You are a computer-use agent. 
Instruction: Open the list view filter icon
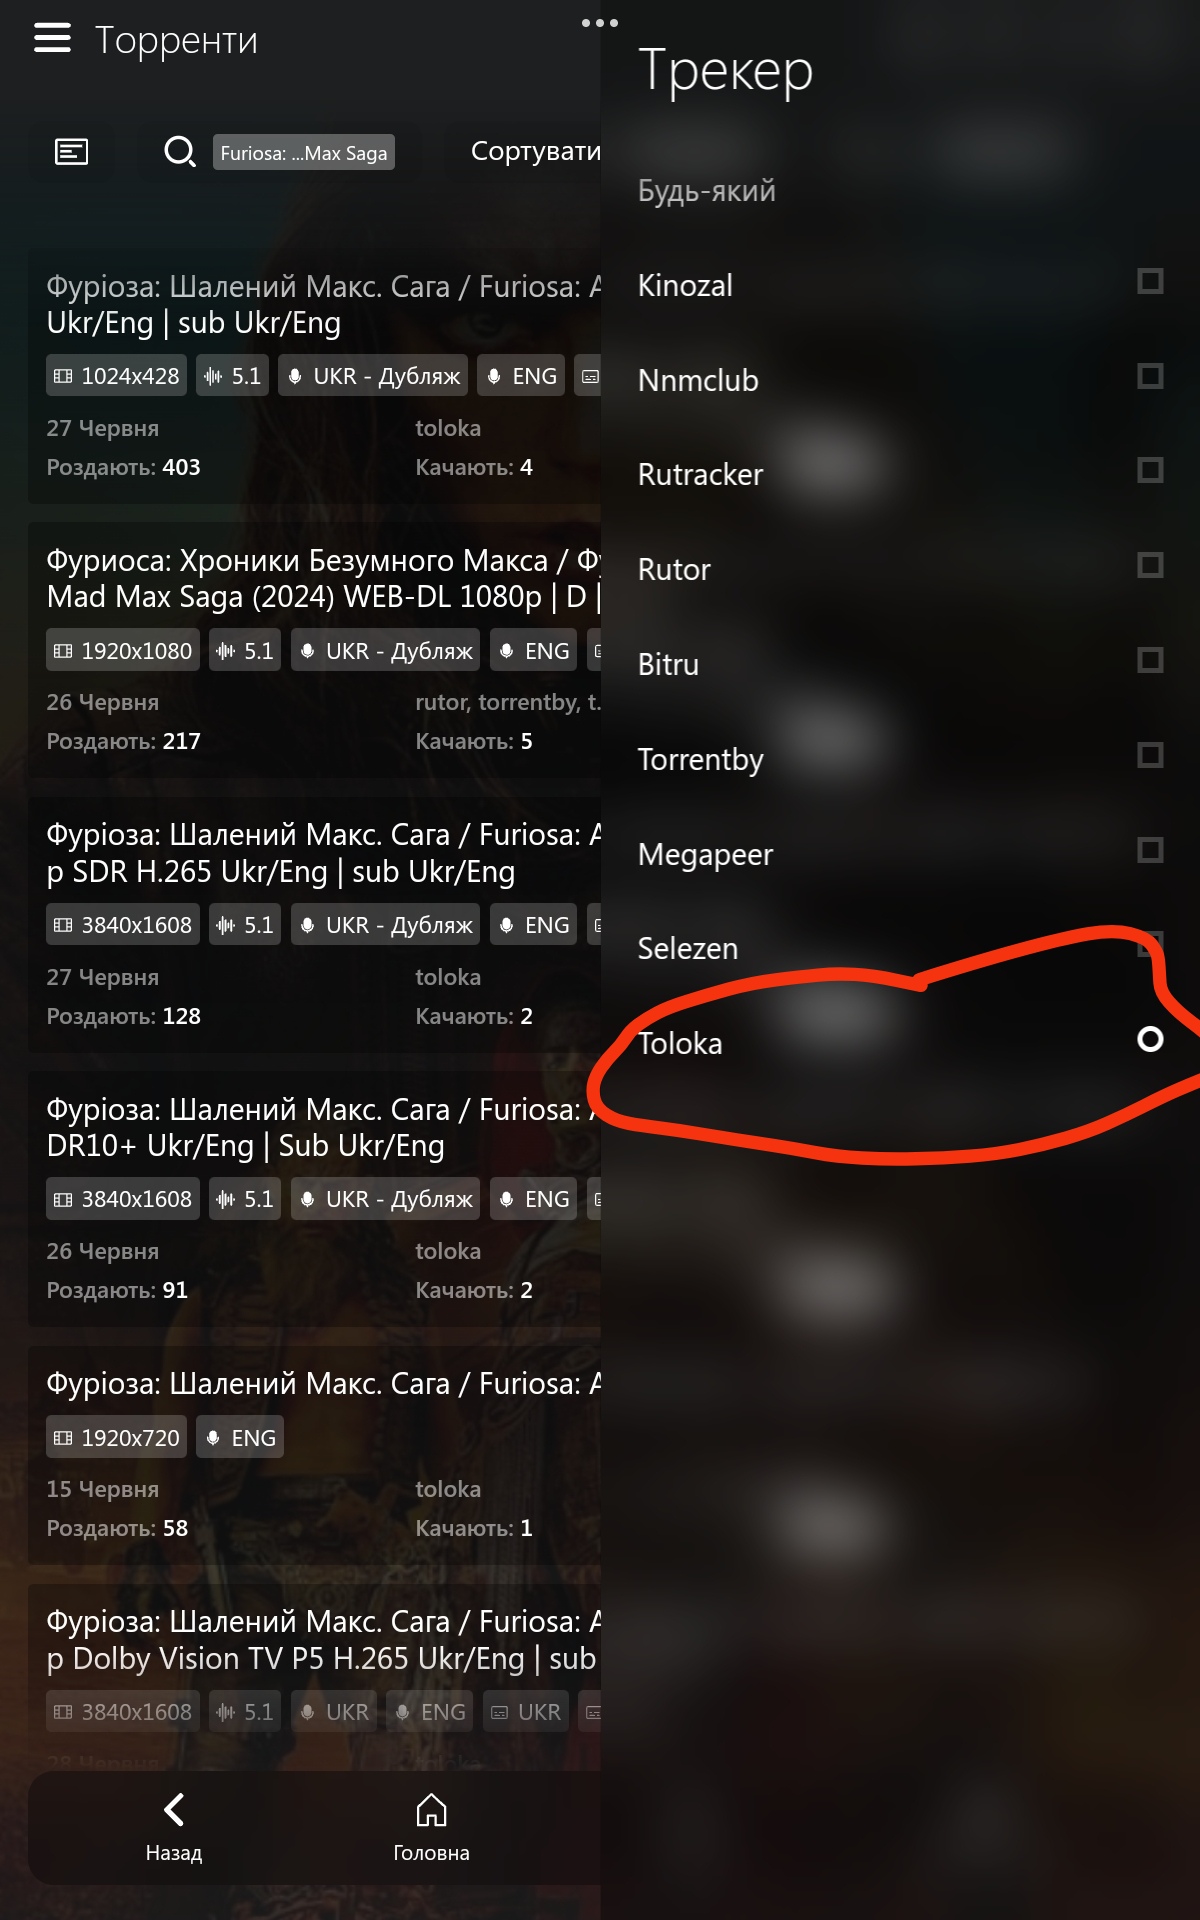point(71,152)
